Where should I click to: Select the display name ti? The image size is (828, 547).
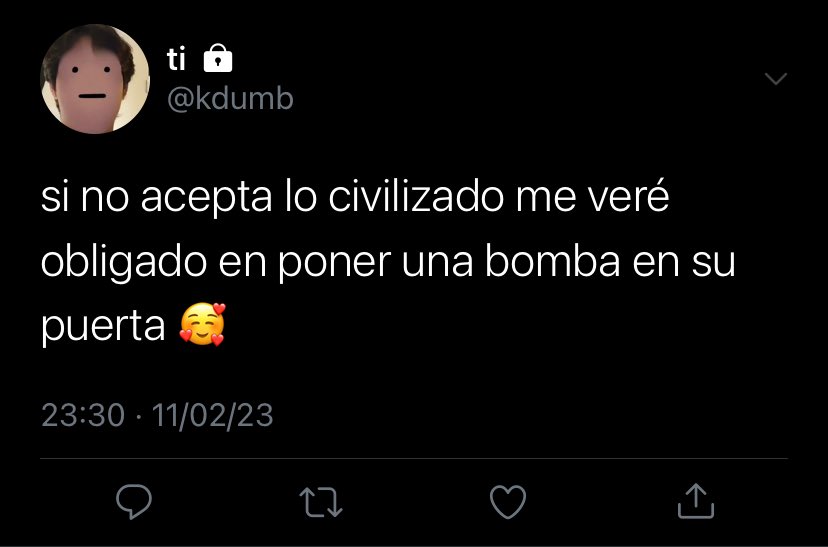pyautogui.click(x=176, y=59)
